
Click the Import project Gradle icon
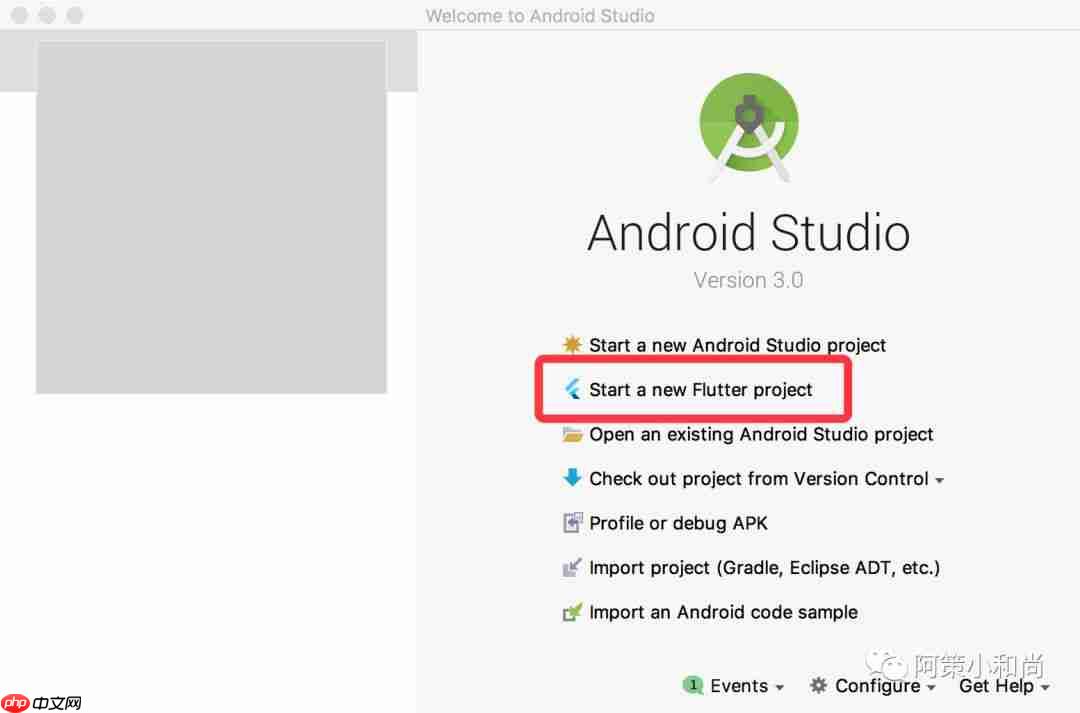pyautogui.click(x=572, y=568)
